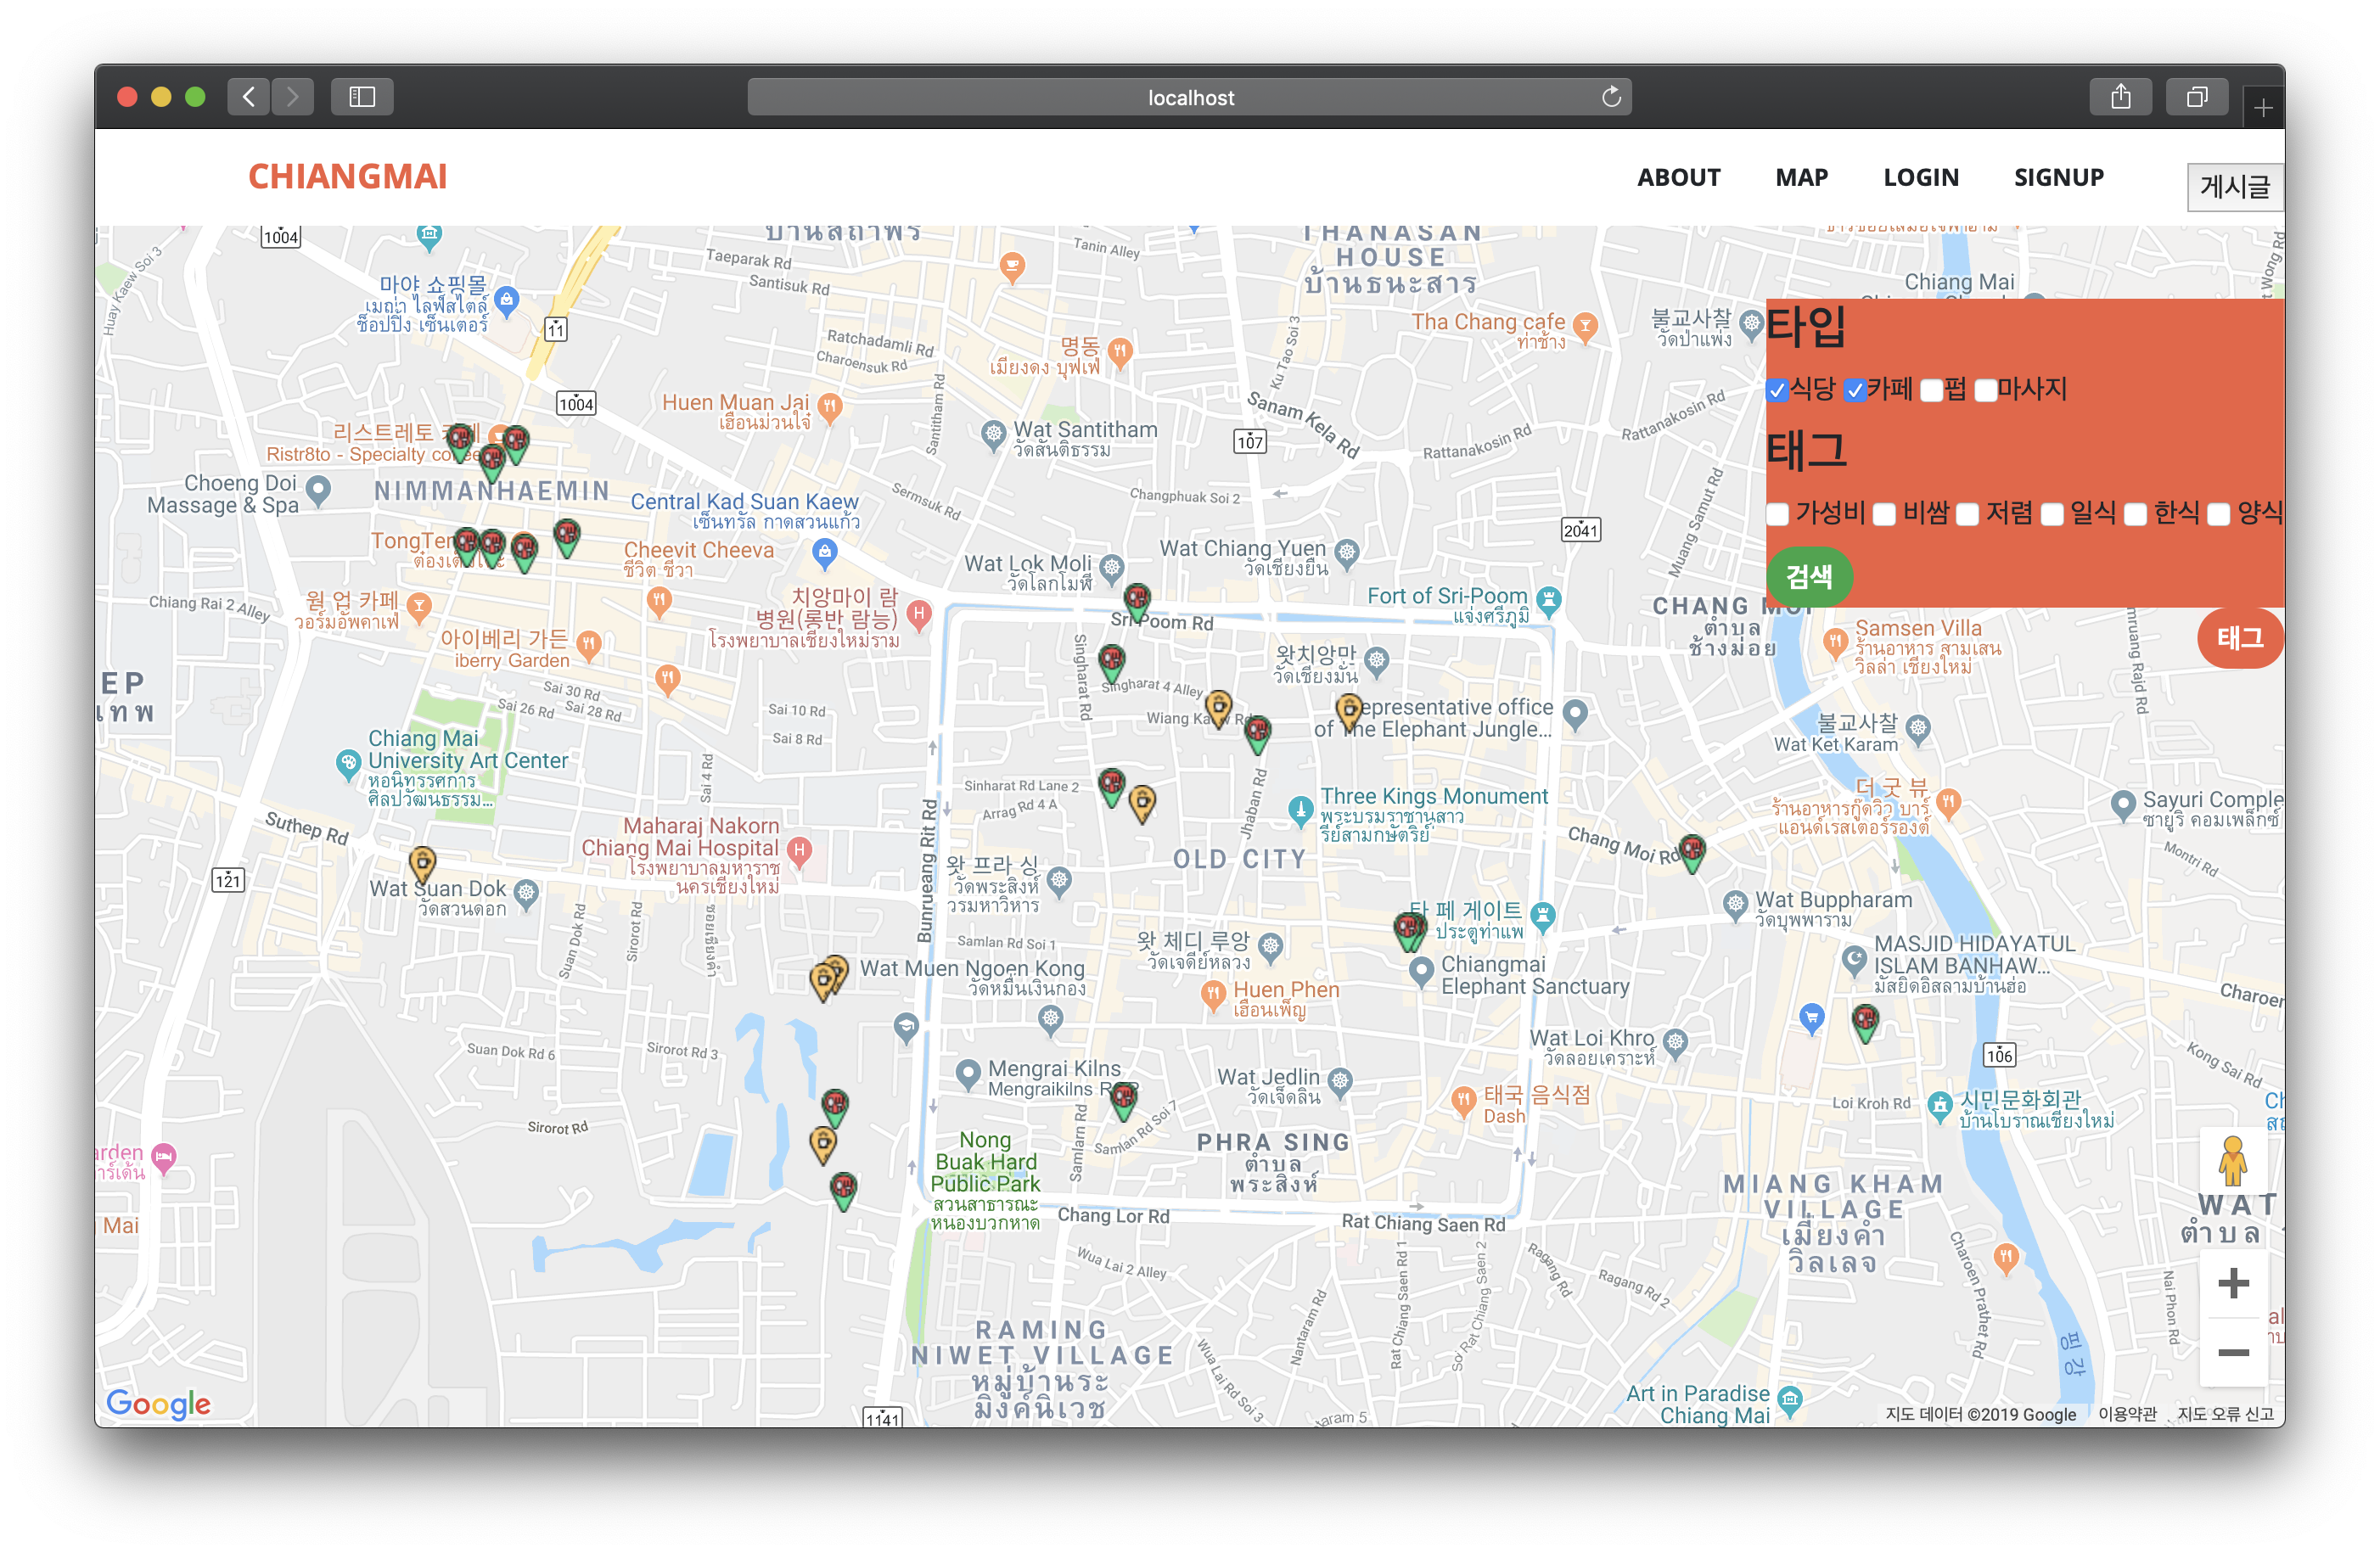Uncheck the 카페 type checkbox
This screenshot has height=1553, width=2380.
click(x=1855, y=390)
